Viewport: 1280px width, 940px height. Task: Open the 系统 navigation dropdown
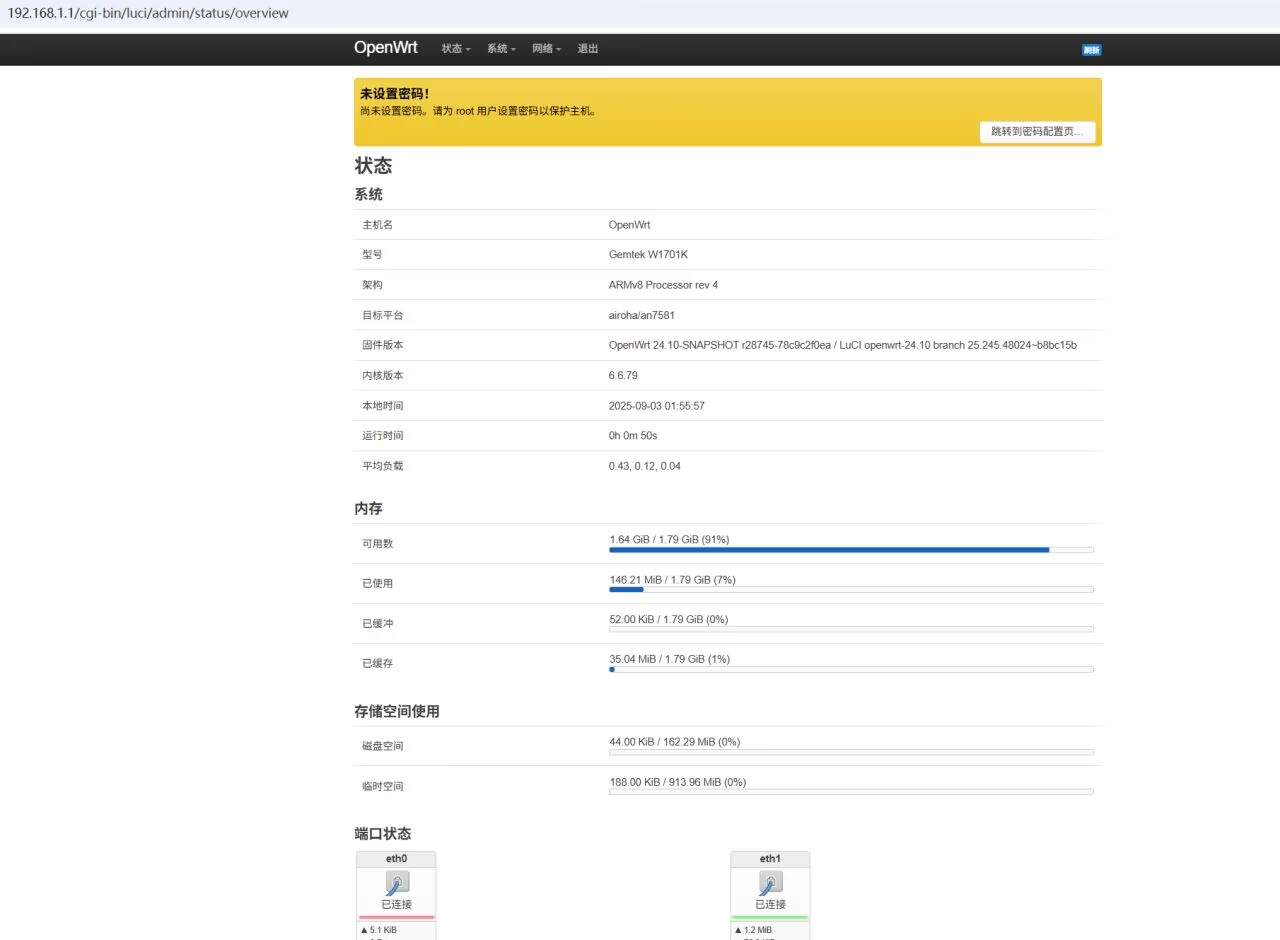coord(500,48)
